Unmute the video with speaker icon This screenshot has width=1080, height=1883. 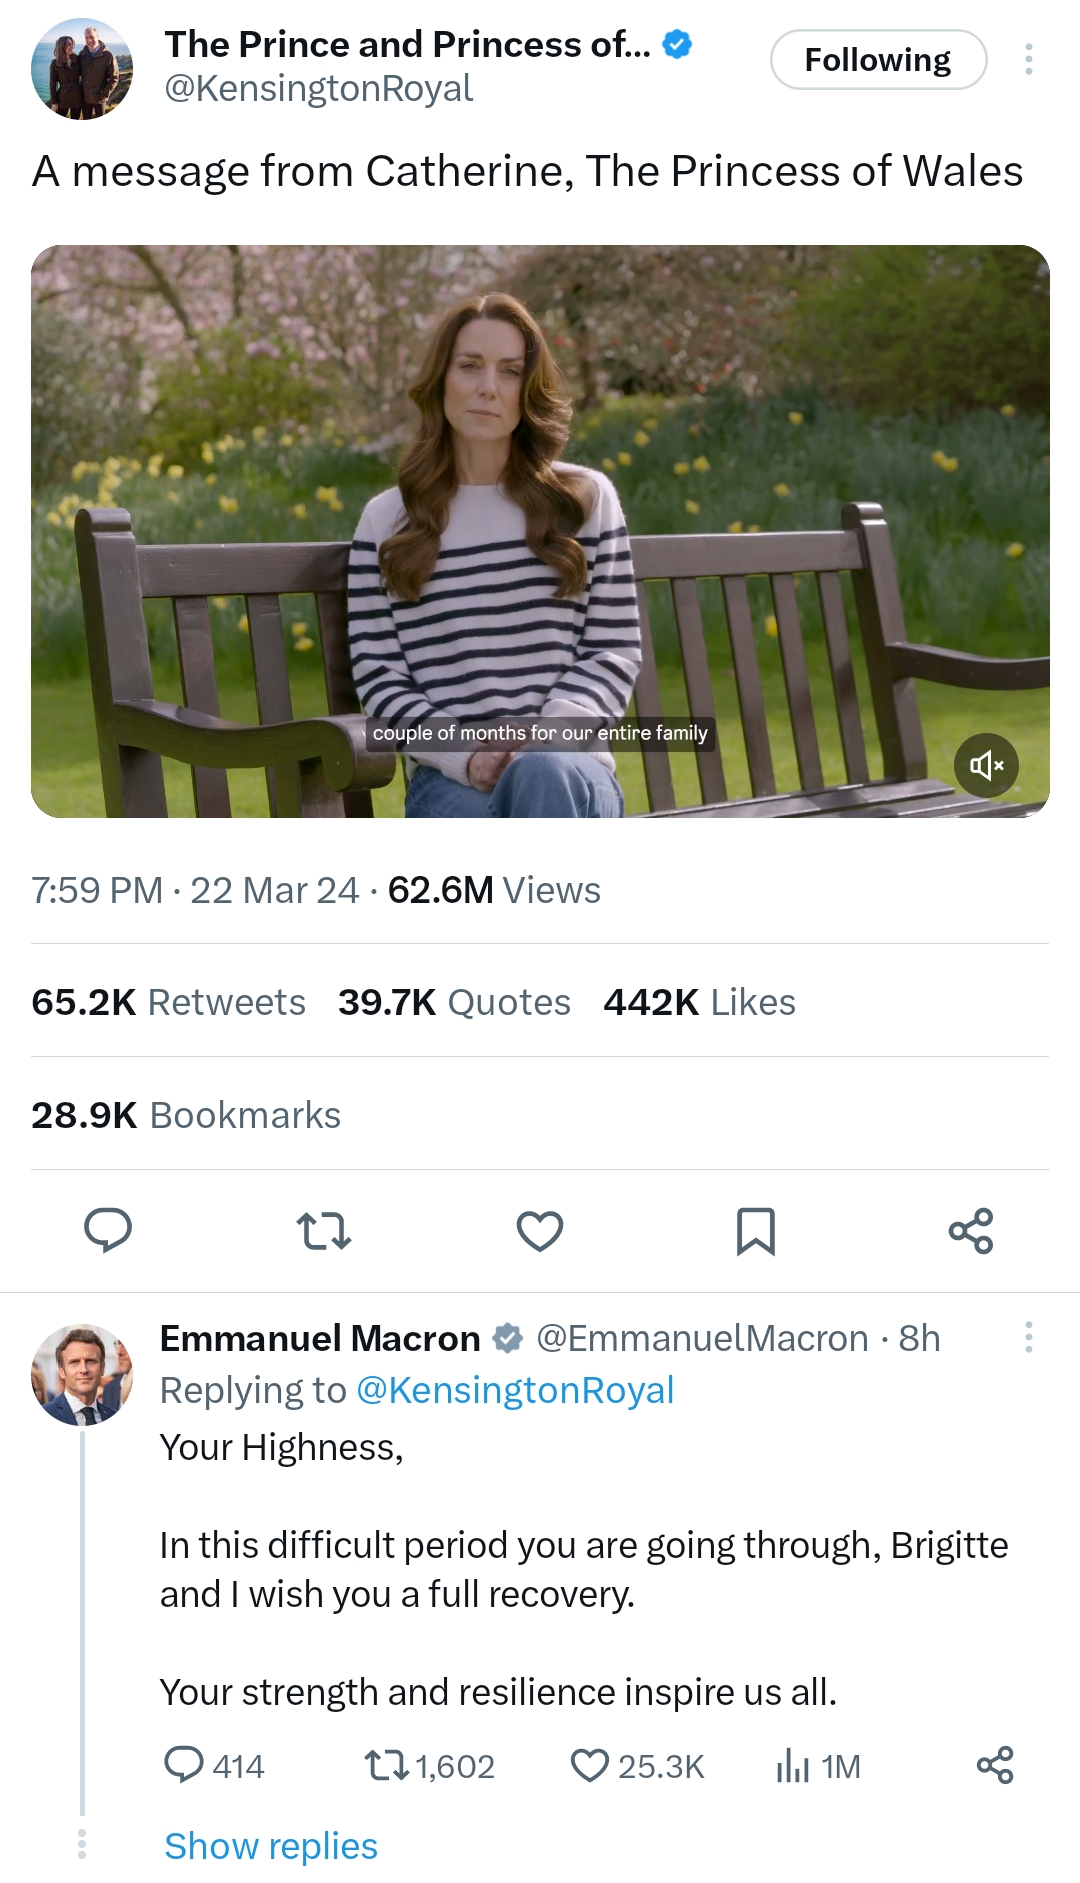986,766
